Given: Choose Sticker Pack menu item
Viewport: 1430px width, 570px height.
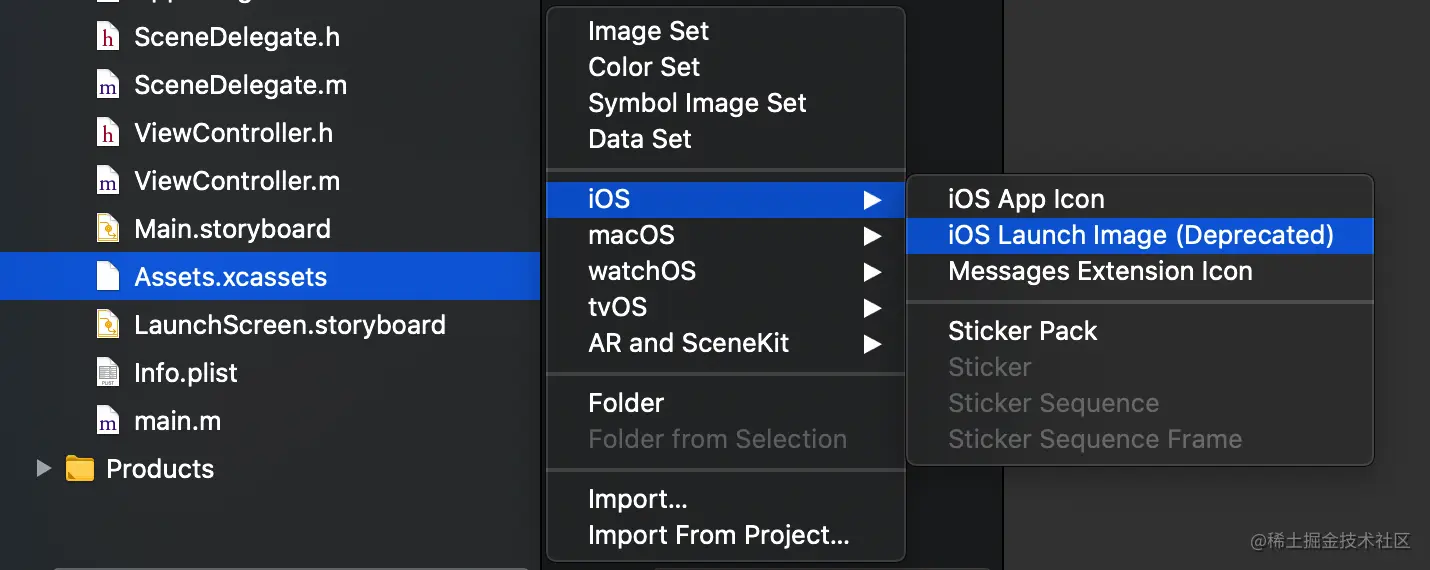Looking at the screenshot, I should point(1140,332).
